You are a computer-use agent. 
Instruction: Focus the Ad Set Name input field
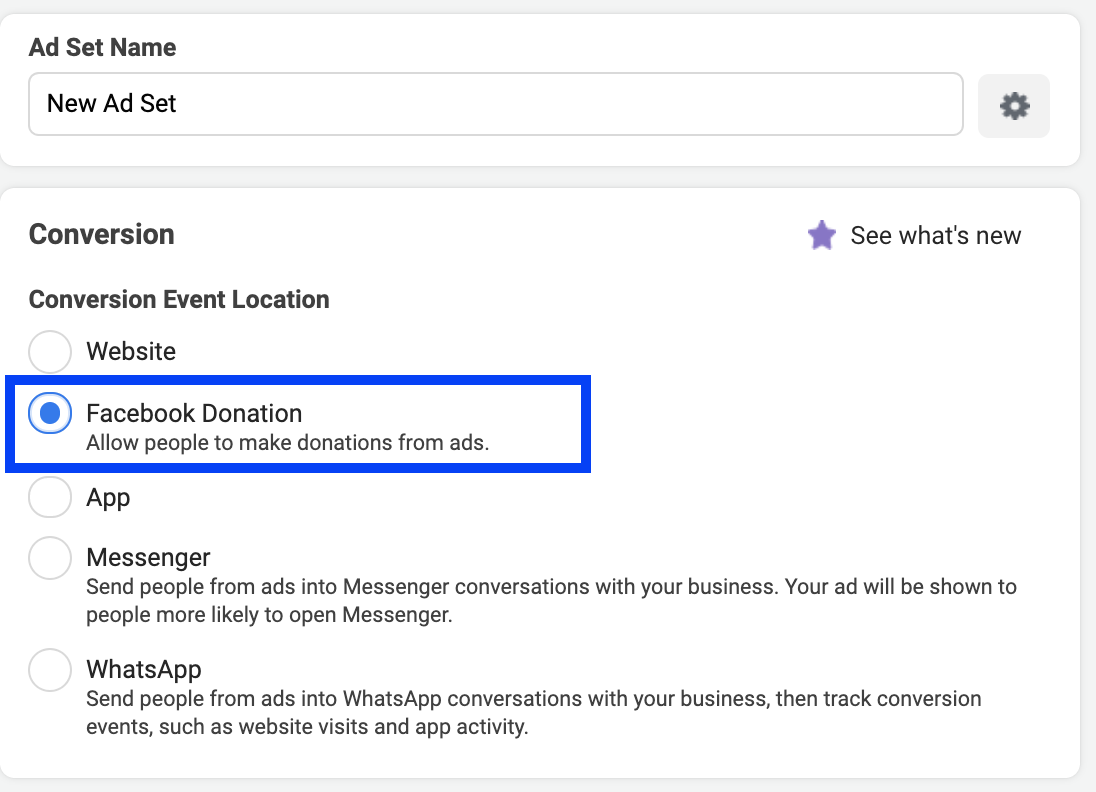(496, 104)
